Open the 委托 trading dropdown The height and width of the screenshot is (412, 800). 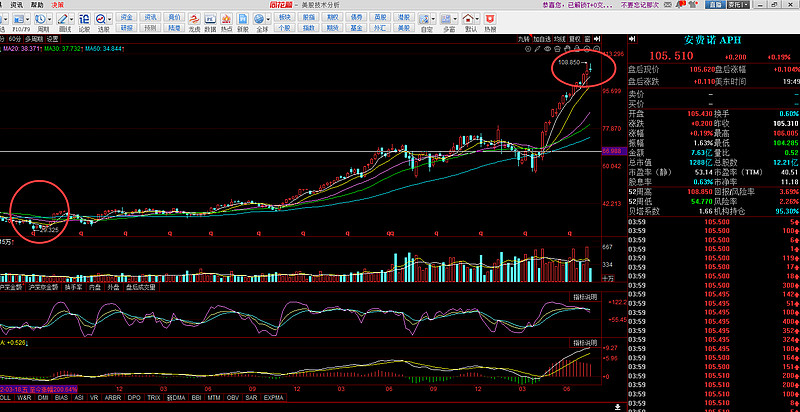[x=738, y=5]
